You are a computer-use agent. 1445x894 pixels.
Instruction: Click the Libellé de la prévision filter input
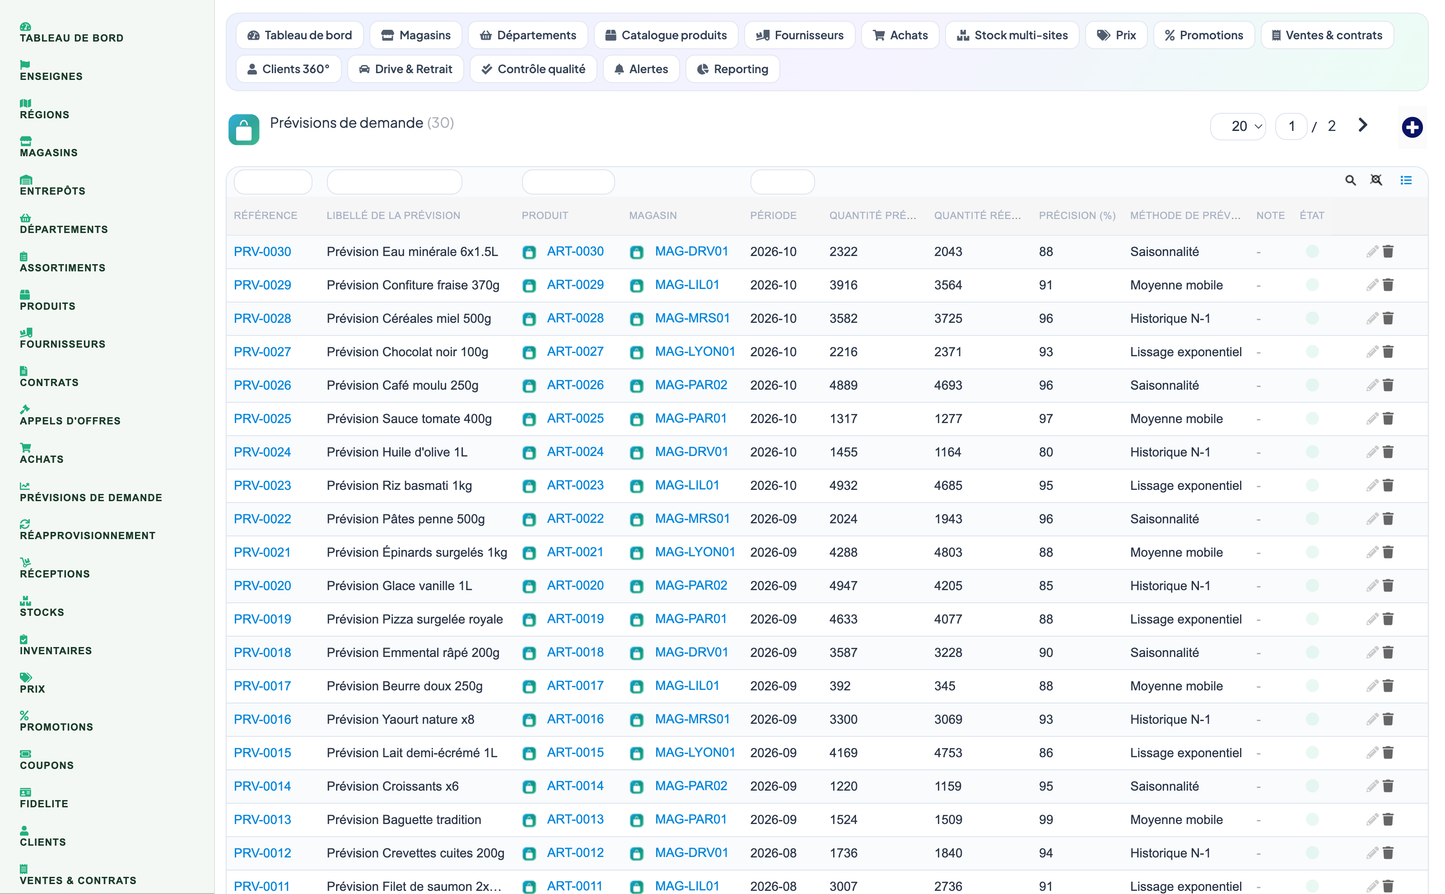[394, 182]
